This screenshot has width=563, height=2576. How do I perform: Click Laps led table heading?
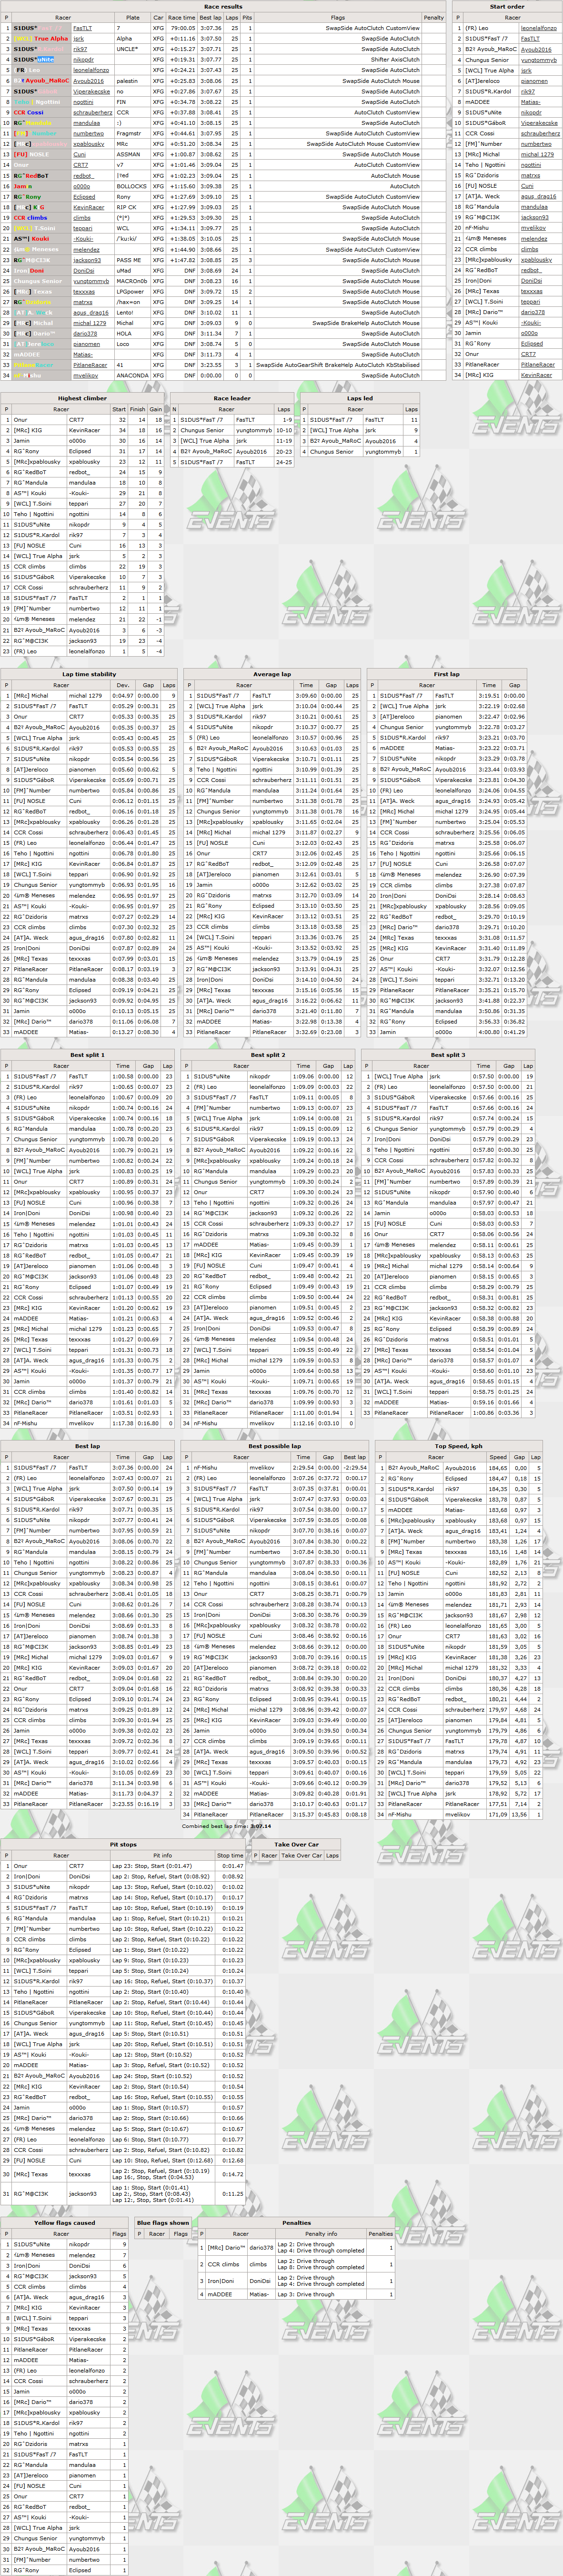coord(360,398)
